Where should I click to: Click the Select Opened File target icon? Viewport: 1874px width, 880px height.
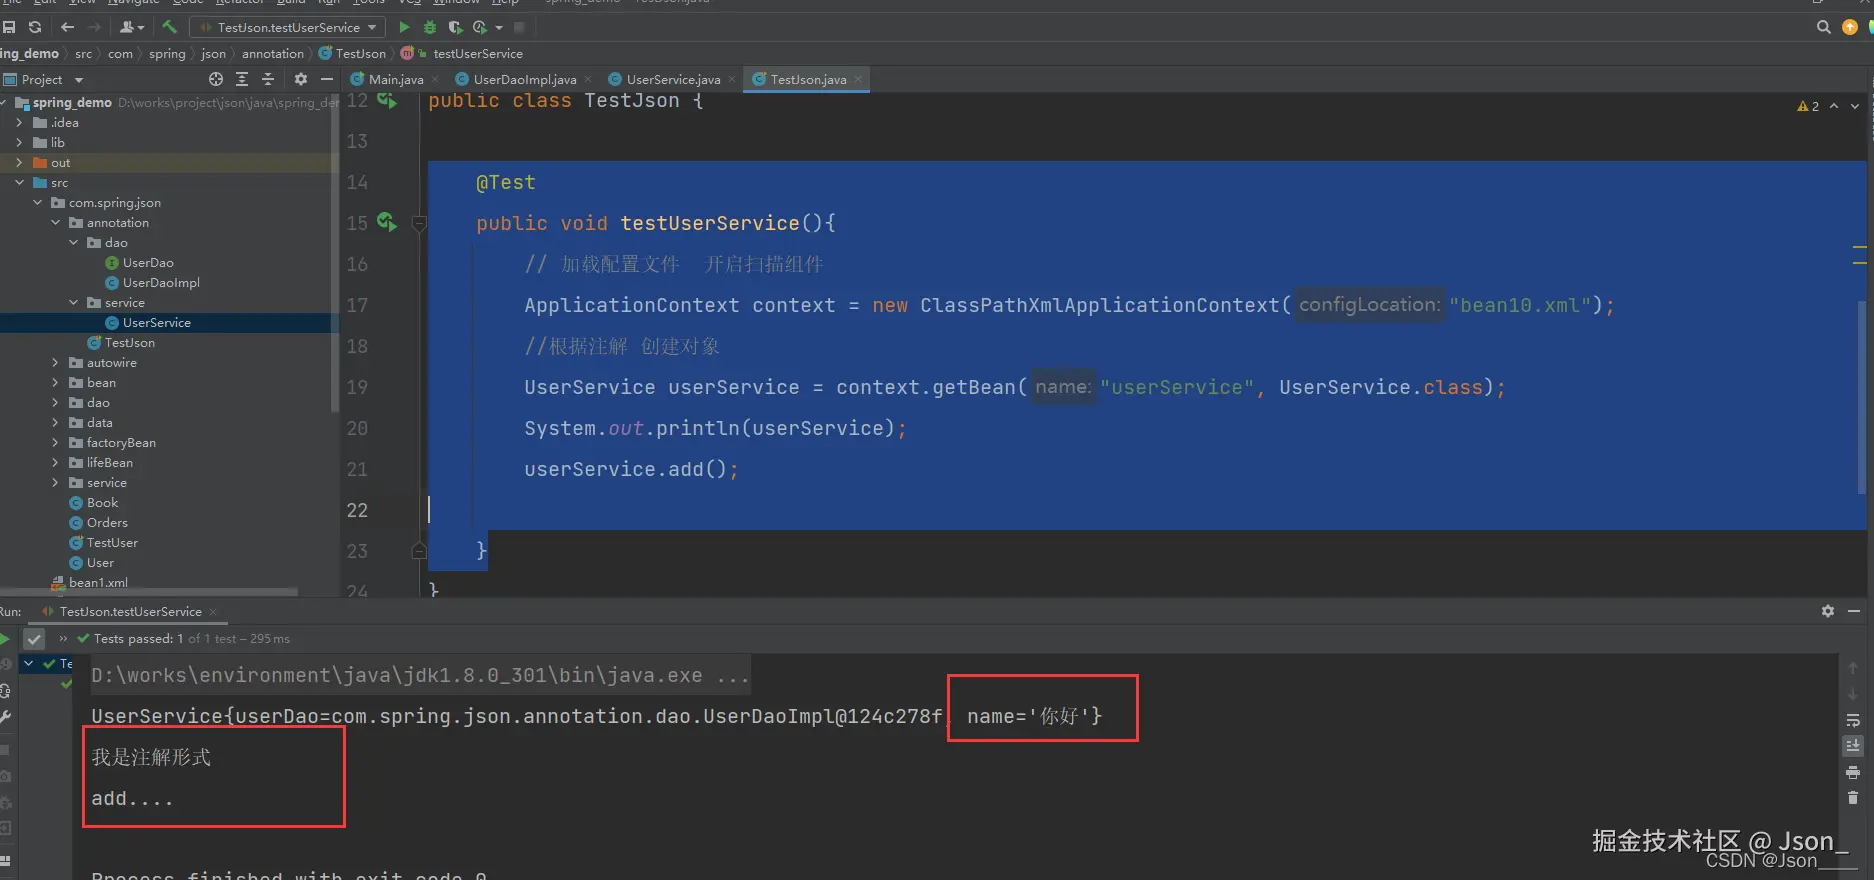pos(216,79)
